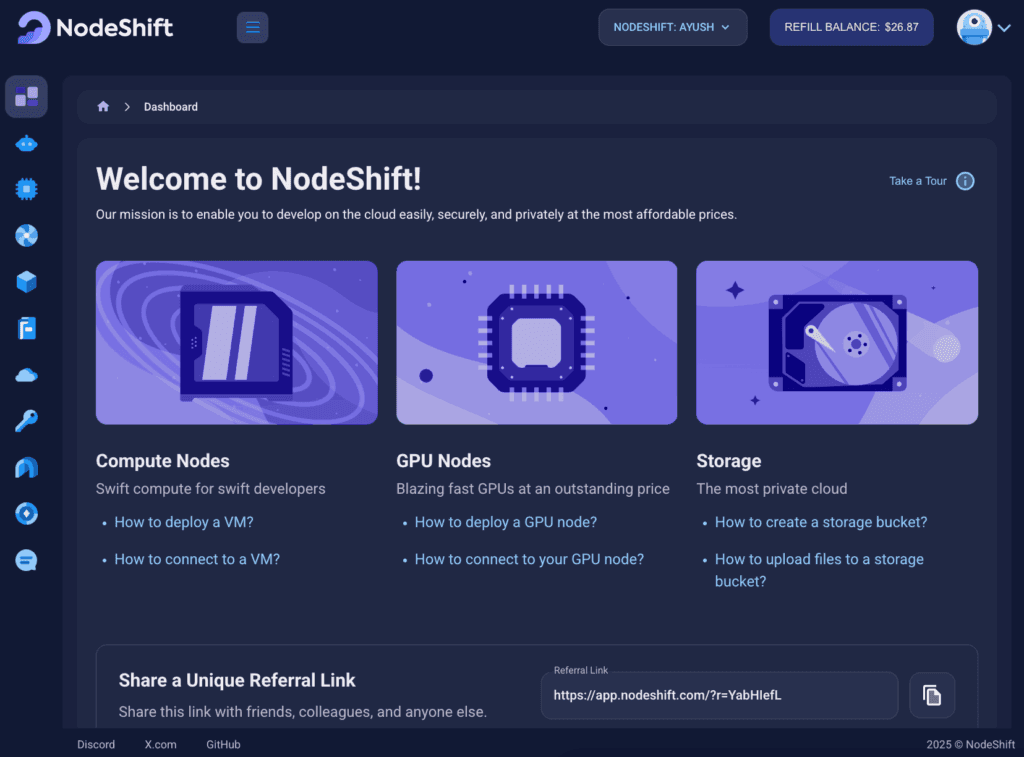Open the Compute Nodes card image
Viewport: 1024px width, 757px height.
pyautogui.click(x=236, y=342)
